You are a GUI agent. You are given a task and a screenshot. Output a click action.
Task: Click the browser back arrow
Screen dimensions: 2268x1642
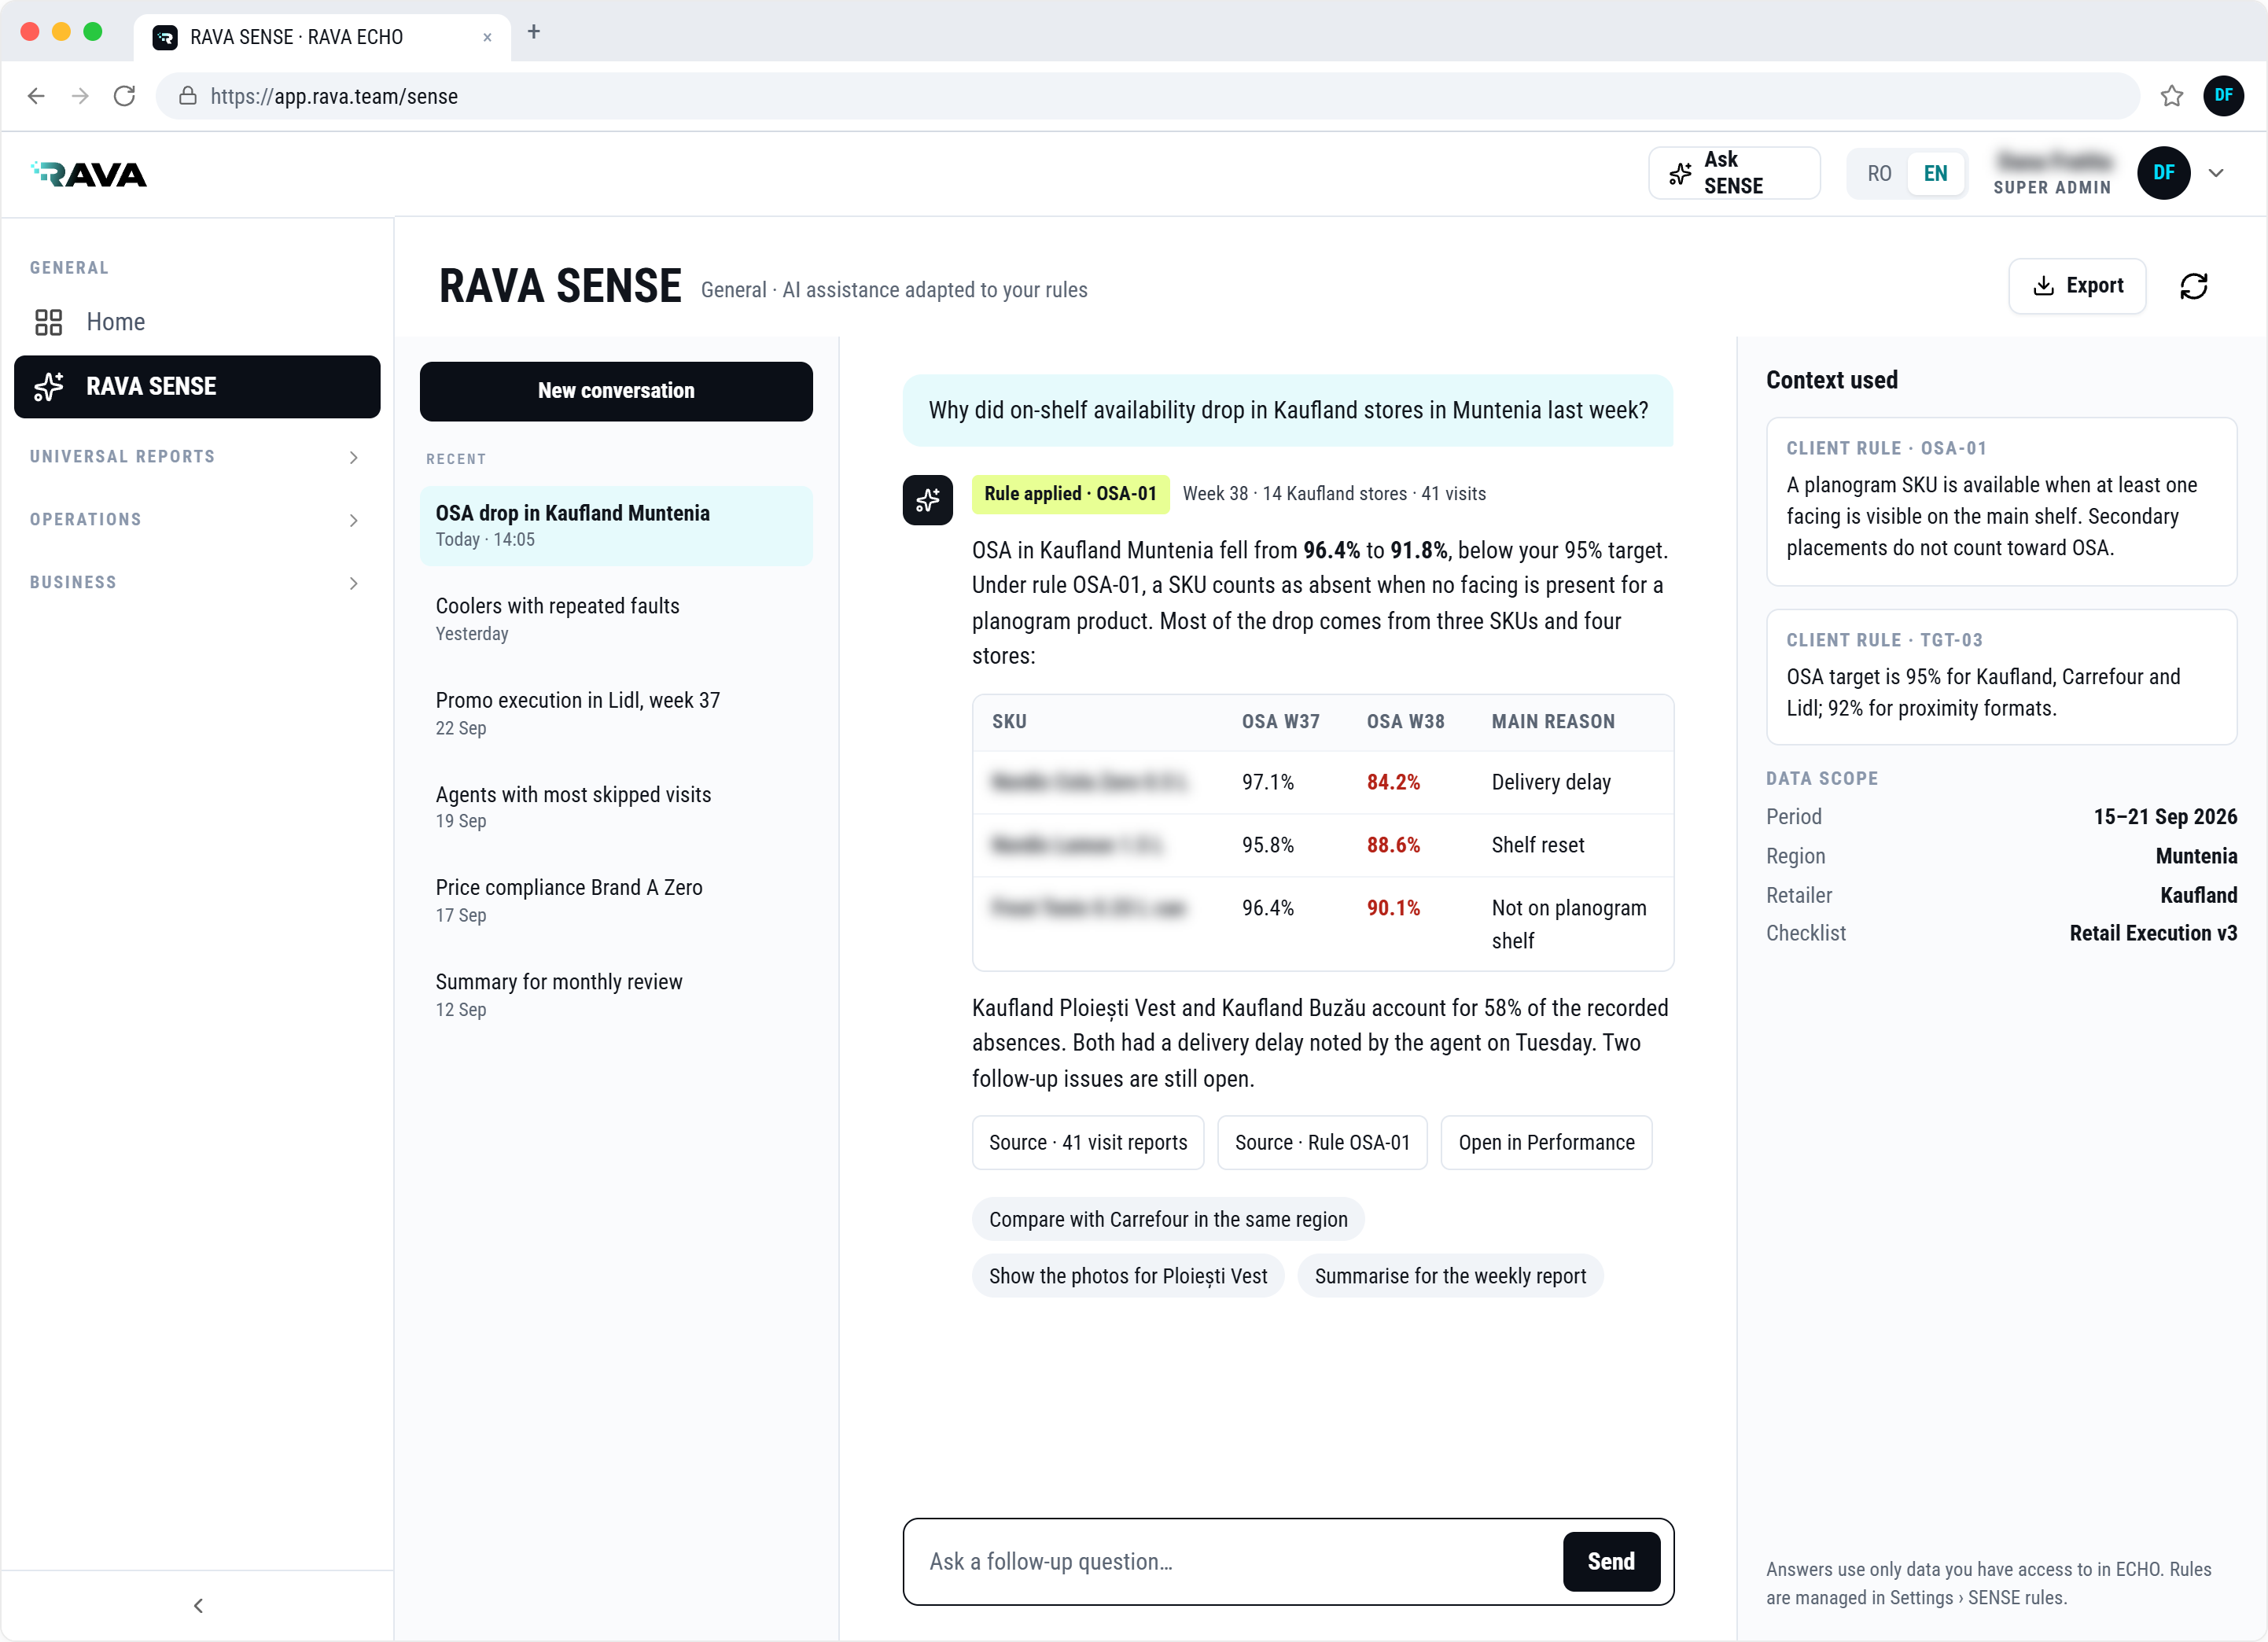pos(36,96)
